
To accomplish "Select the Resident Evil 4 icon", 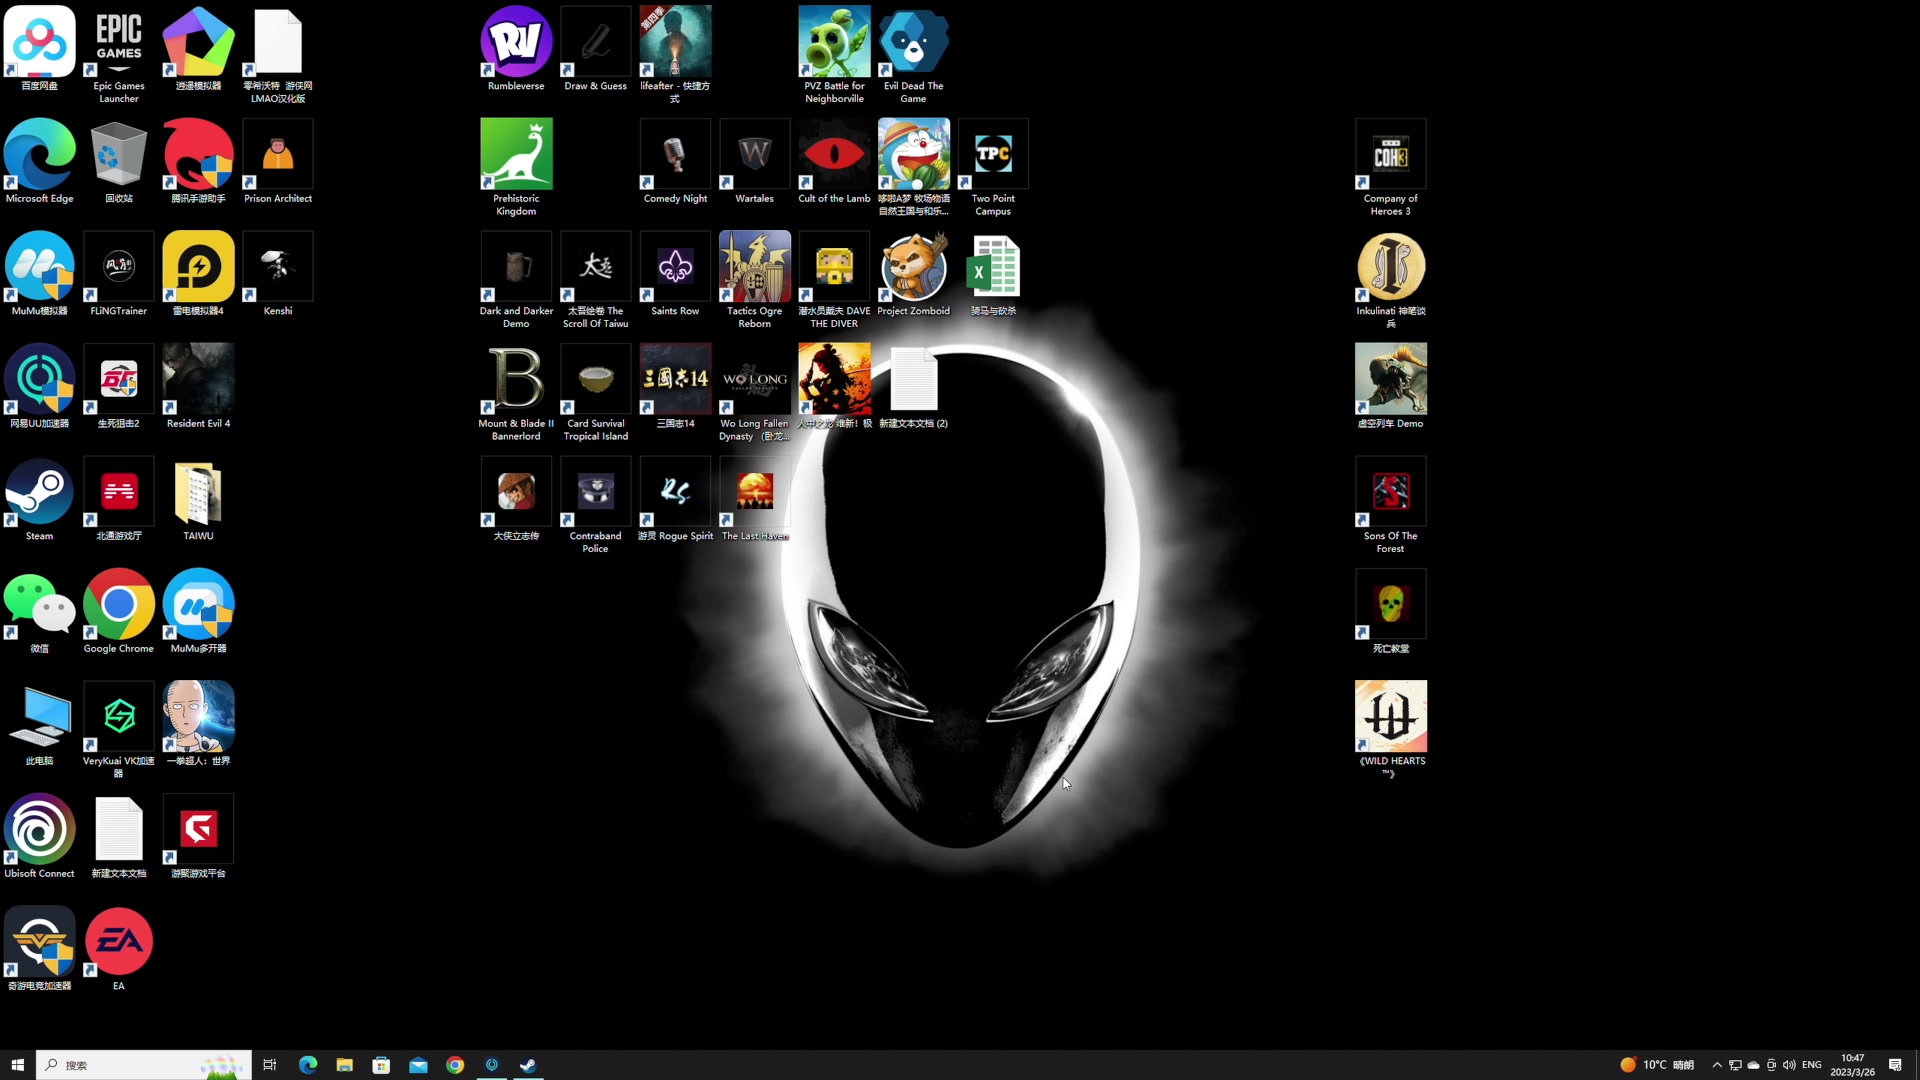I will (198, 386).
